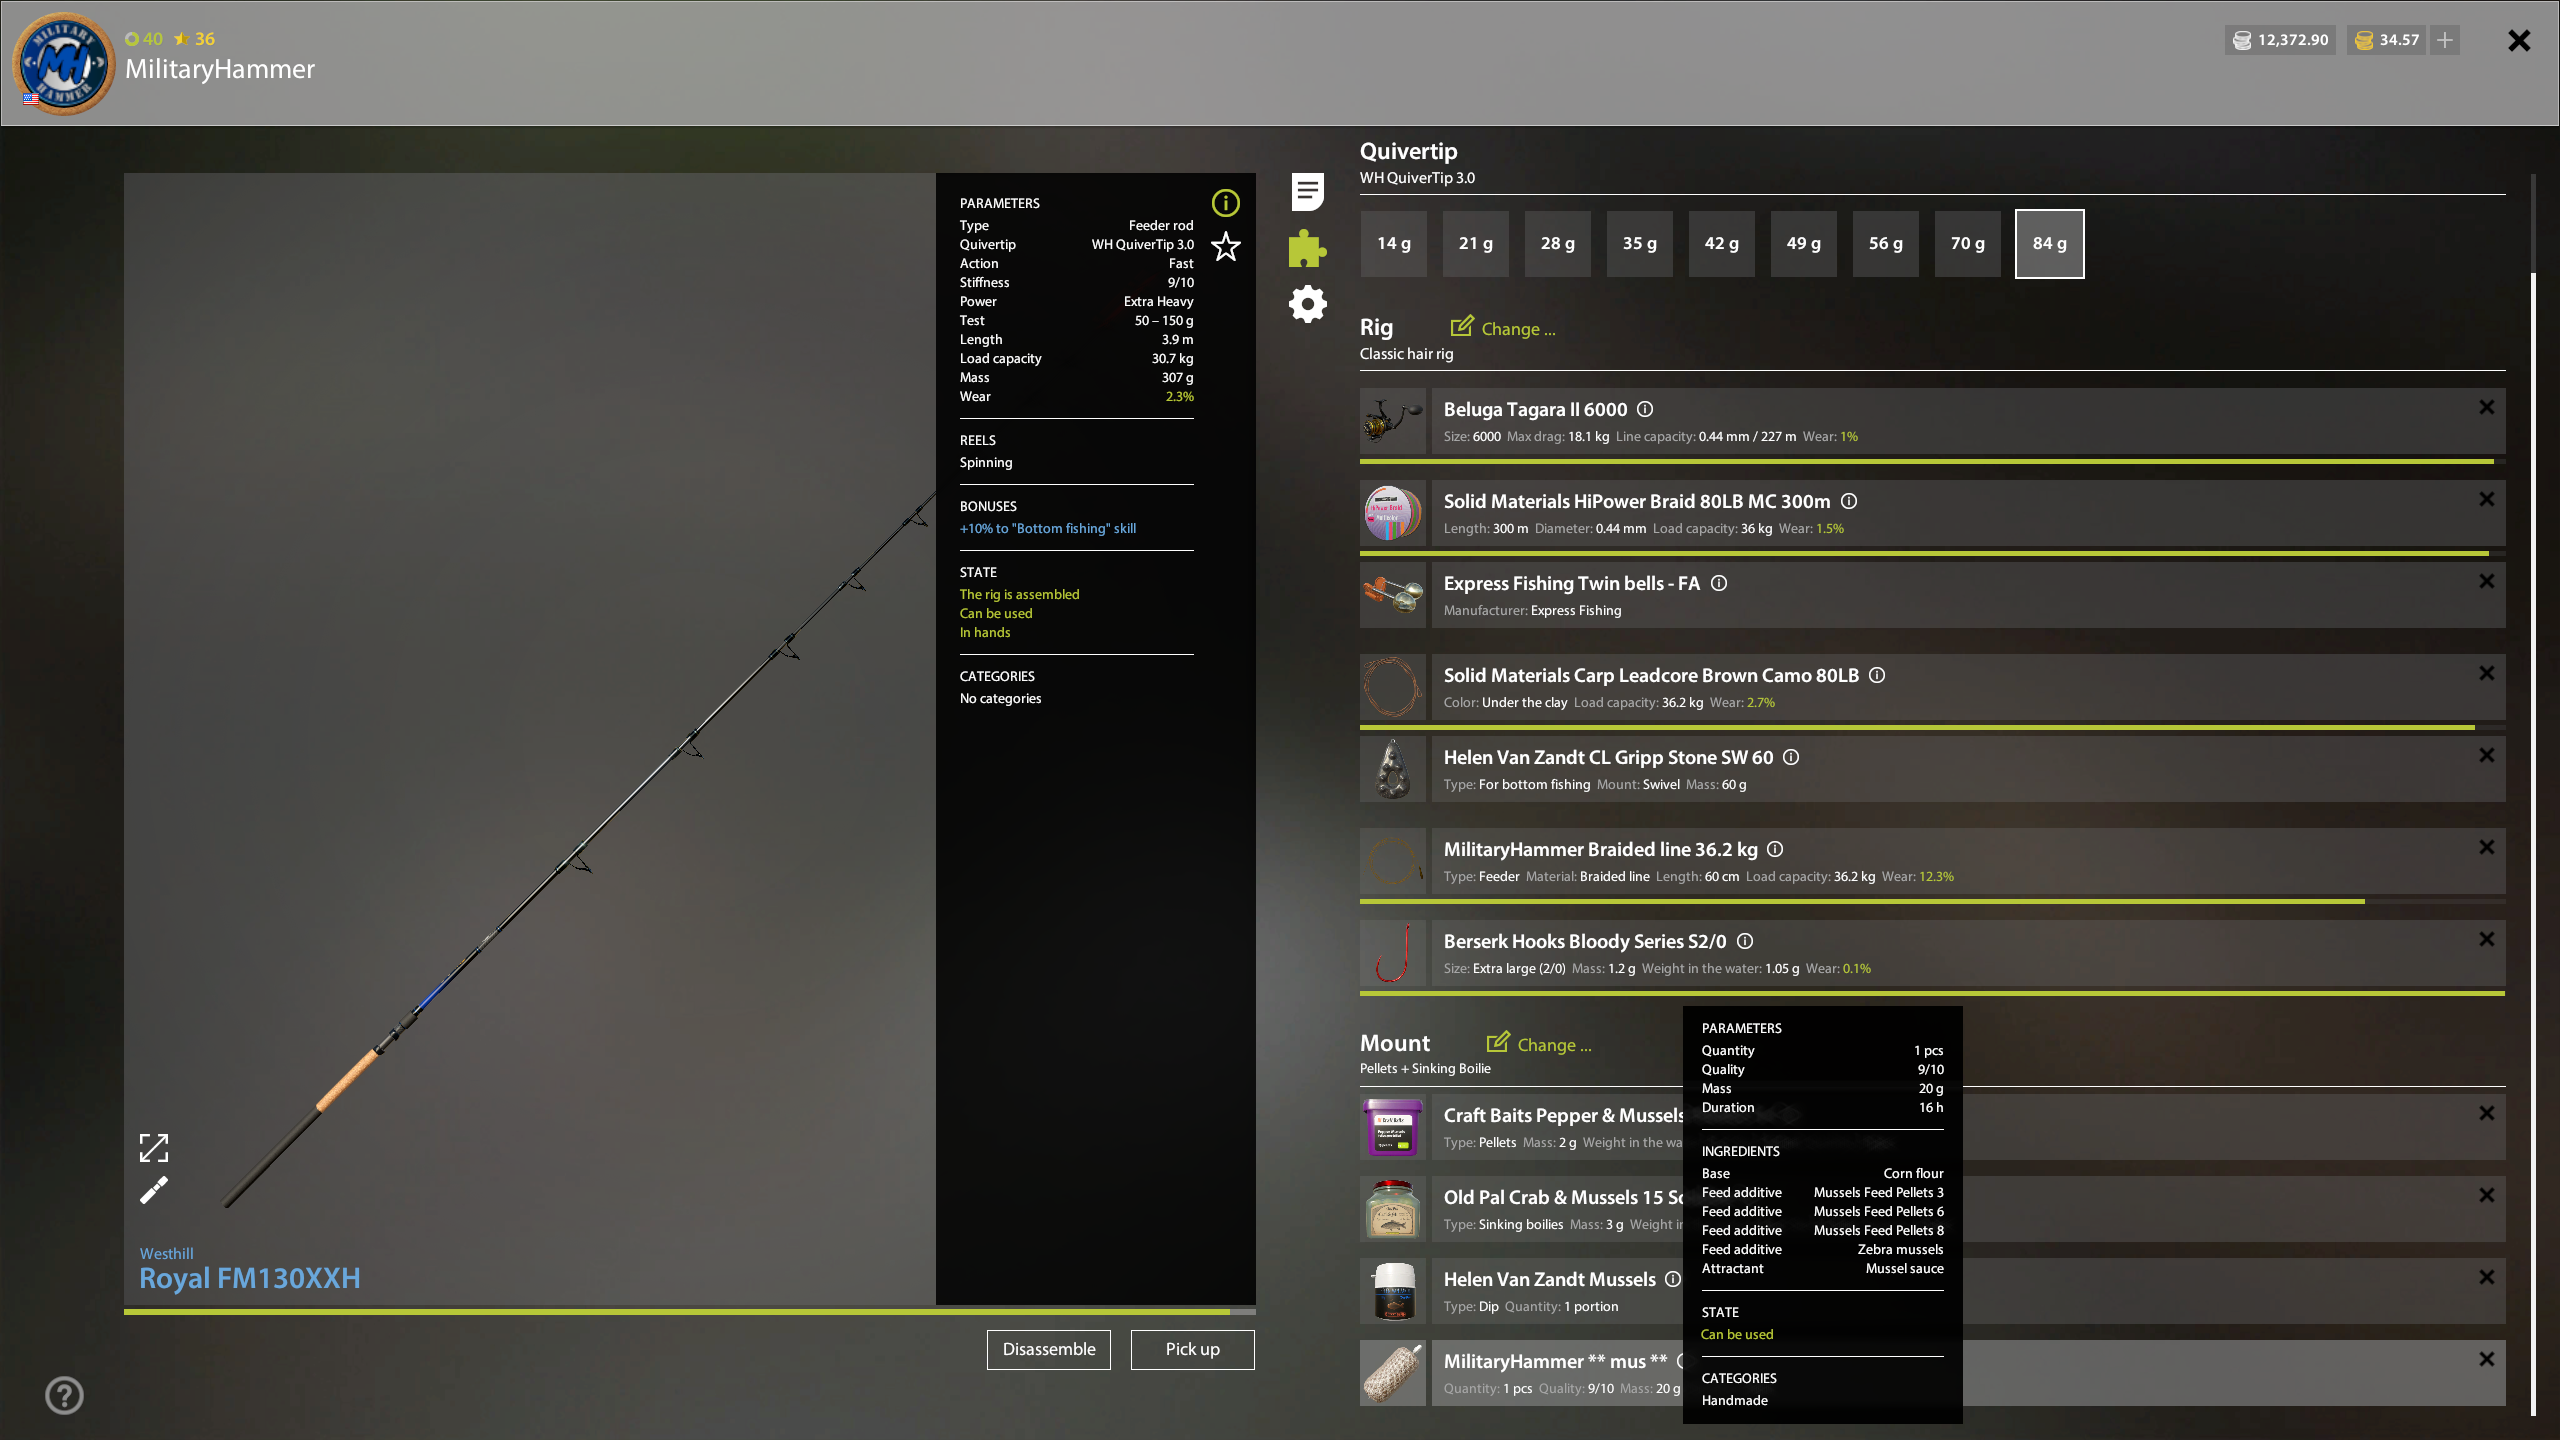
Task: Expand rod preview to fullscreen
Action: click(154, 1147)
